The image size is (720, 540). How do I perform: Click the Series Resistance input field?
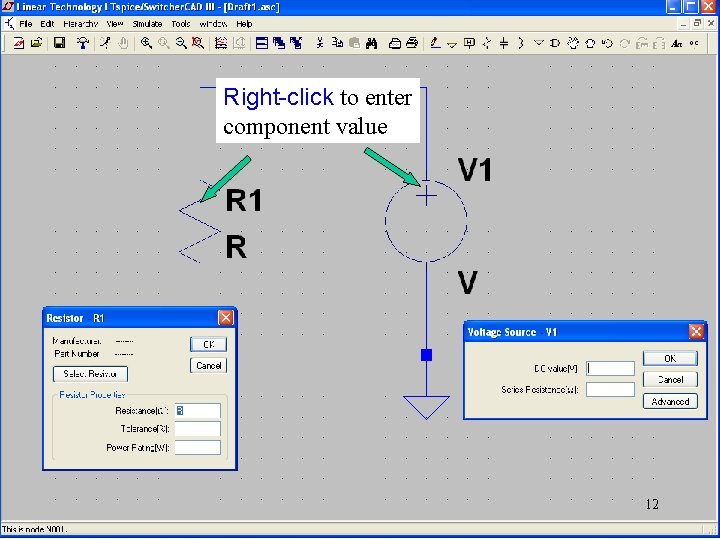click(x=610, y=389)
